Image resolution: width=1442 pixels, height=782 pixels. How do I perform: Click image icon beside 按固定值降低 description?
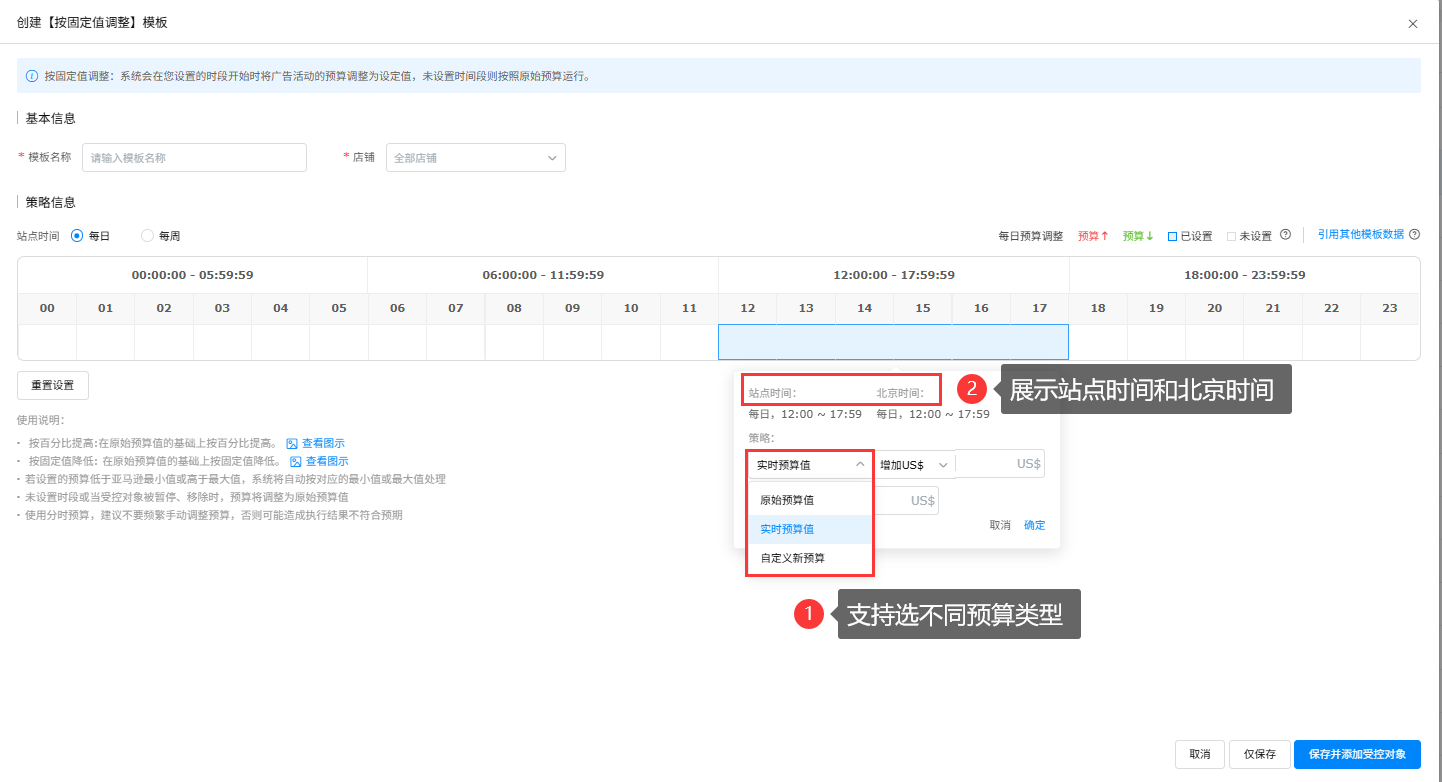pos(295,461)
